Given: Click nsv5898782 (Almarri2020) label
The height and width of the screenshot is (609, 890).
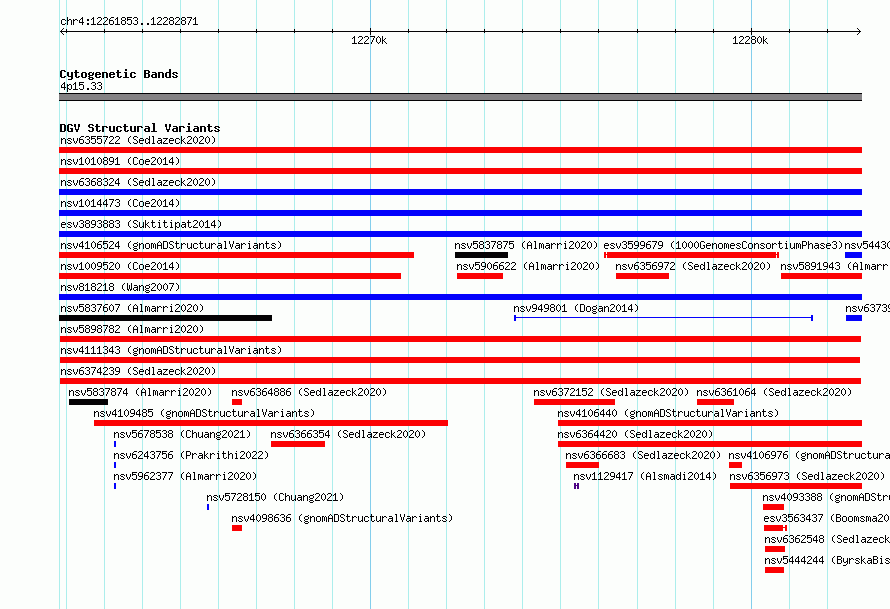Looking at the screenshot, I should 132,329.
